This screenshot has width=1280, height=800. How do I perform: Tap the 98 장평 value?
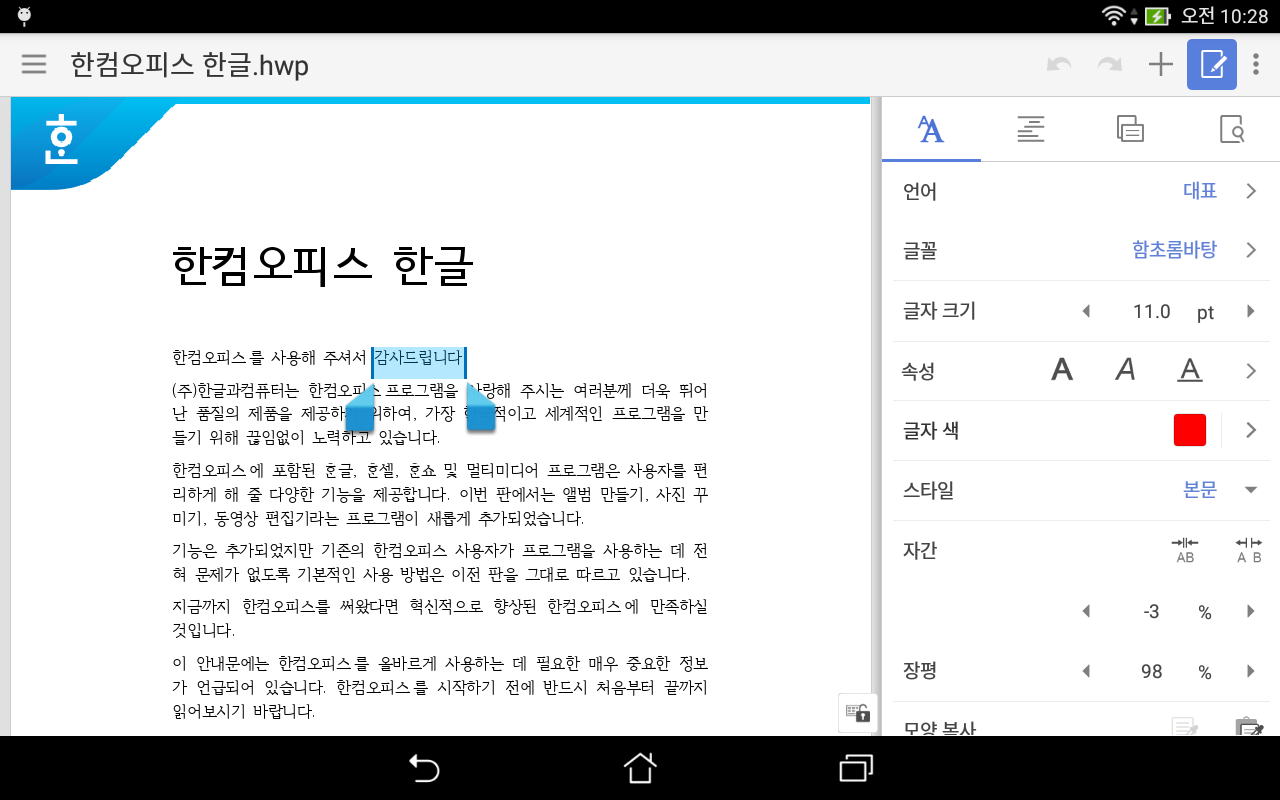click(1151, 671)
